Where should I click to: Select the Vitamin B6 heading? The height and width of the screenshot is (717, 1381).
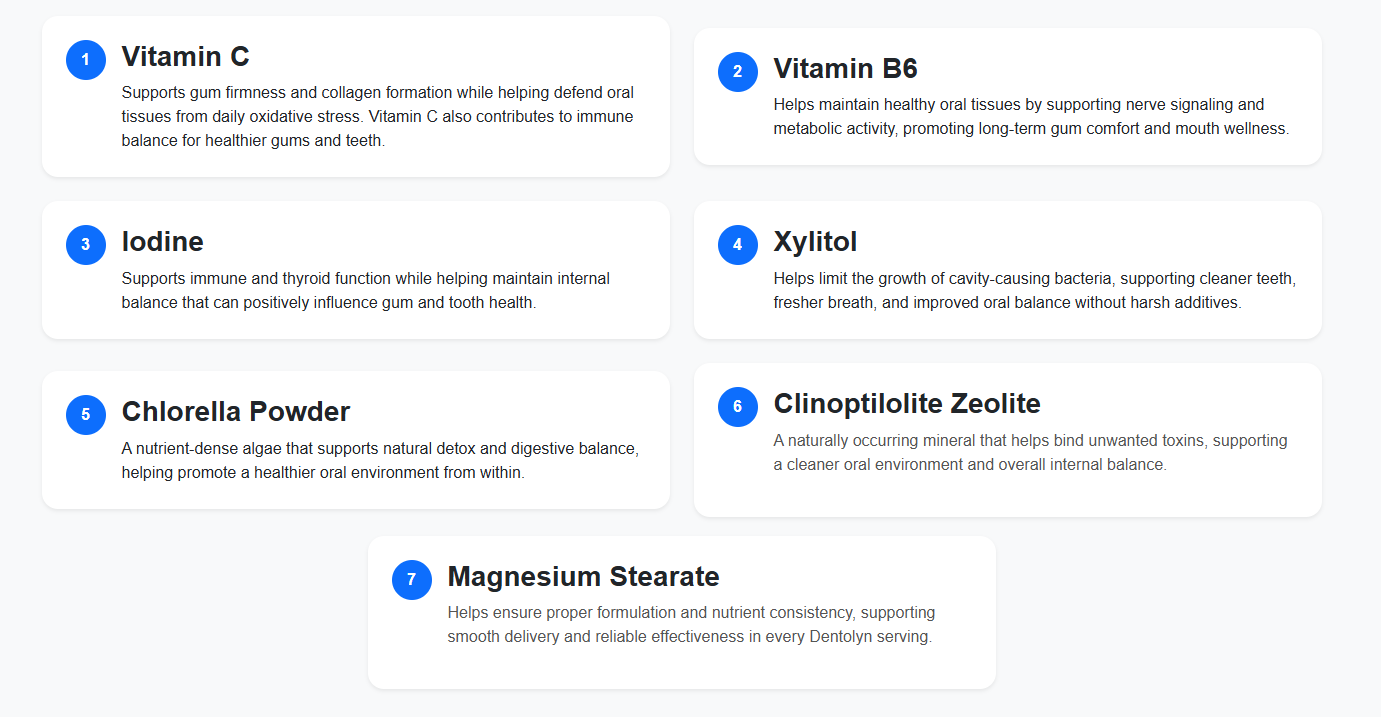[x=845, y=68]
